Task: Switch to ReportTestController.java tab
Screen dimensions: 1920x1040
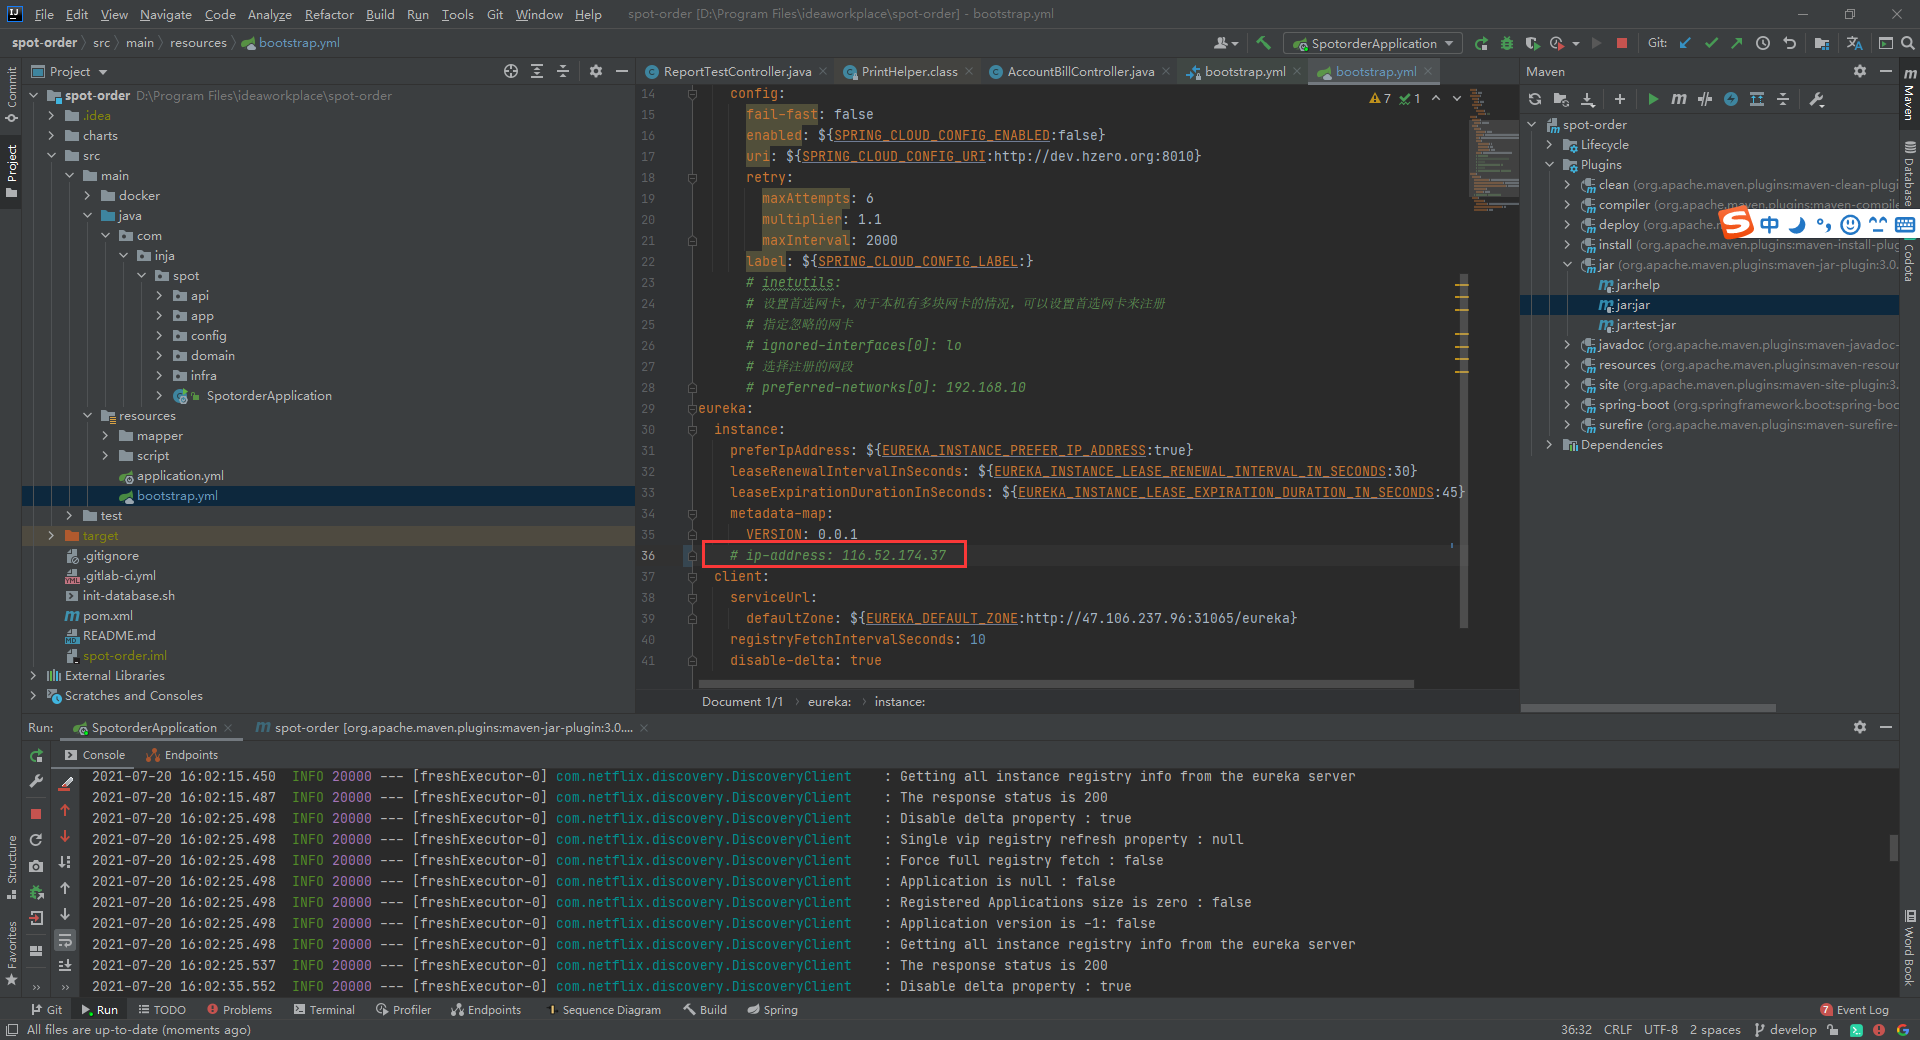Action: coord(737,71)
